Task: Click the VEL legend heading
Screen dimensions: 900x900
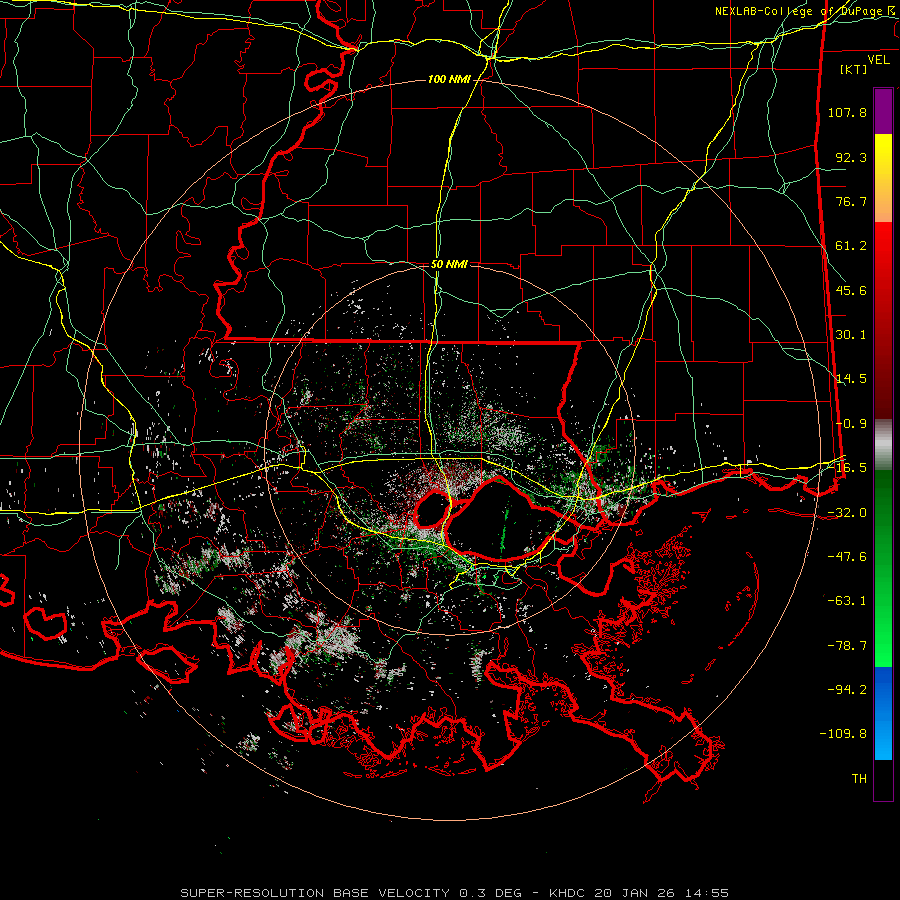Action: click(x=878, y=60)
